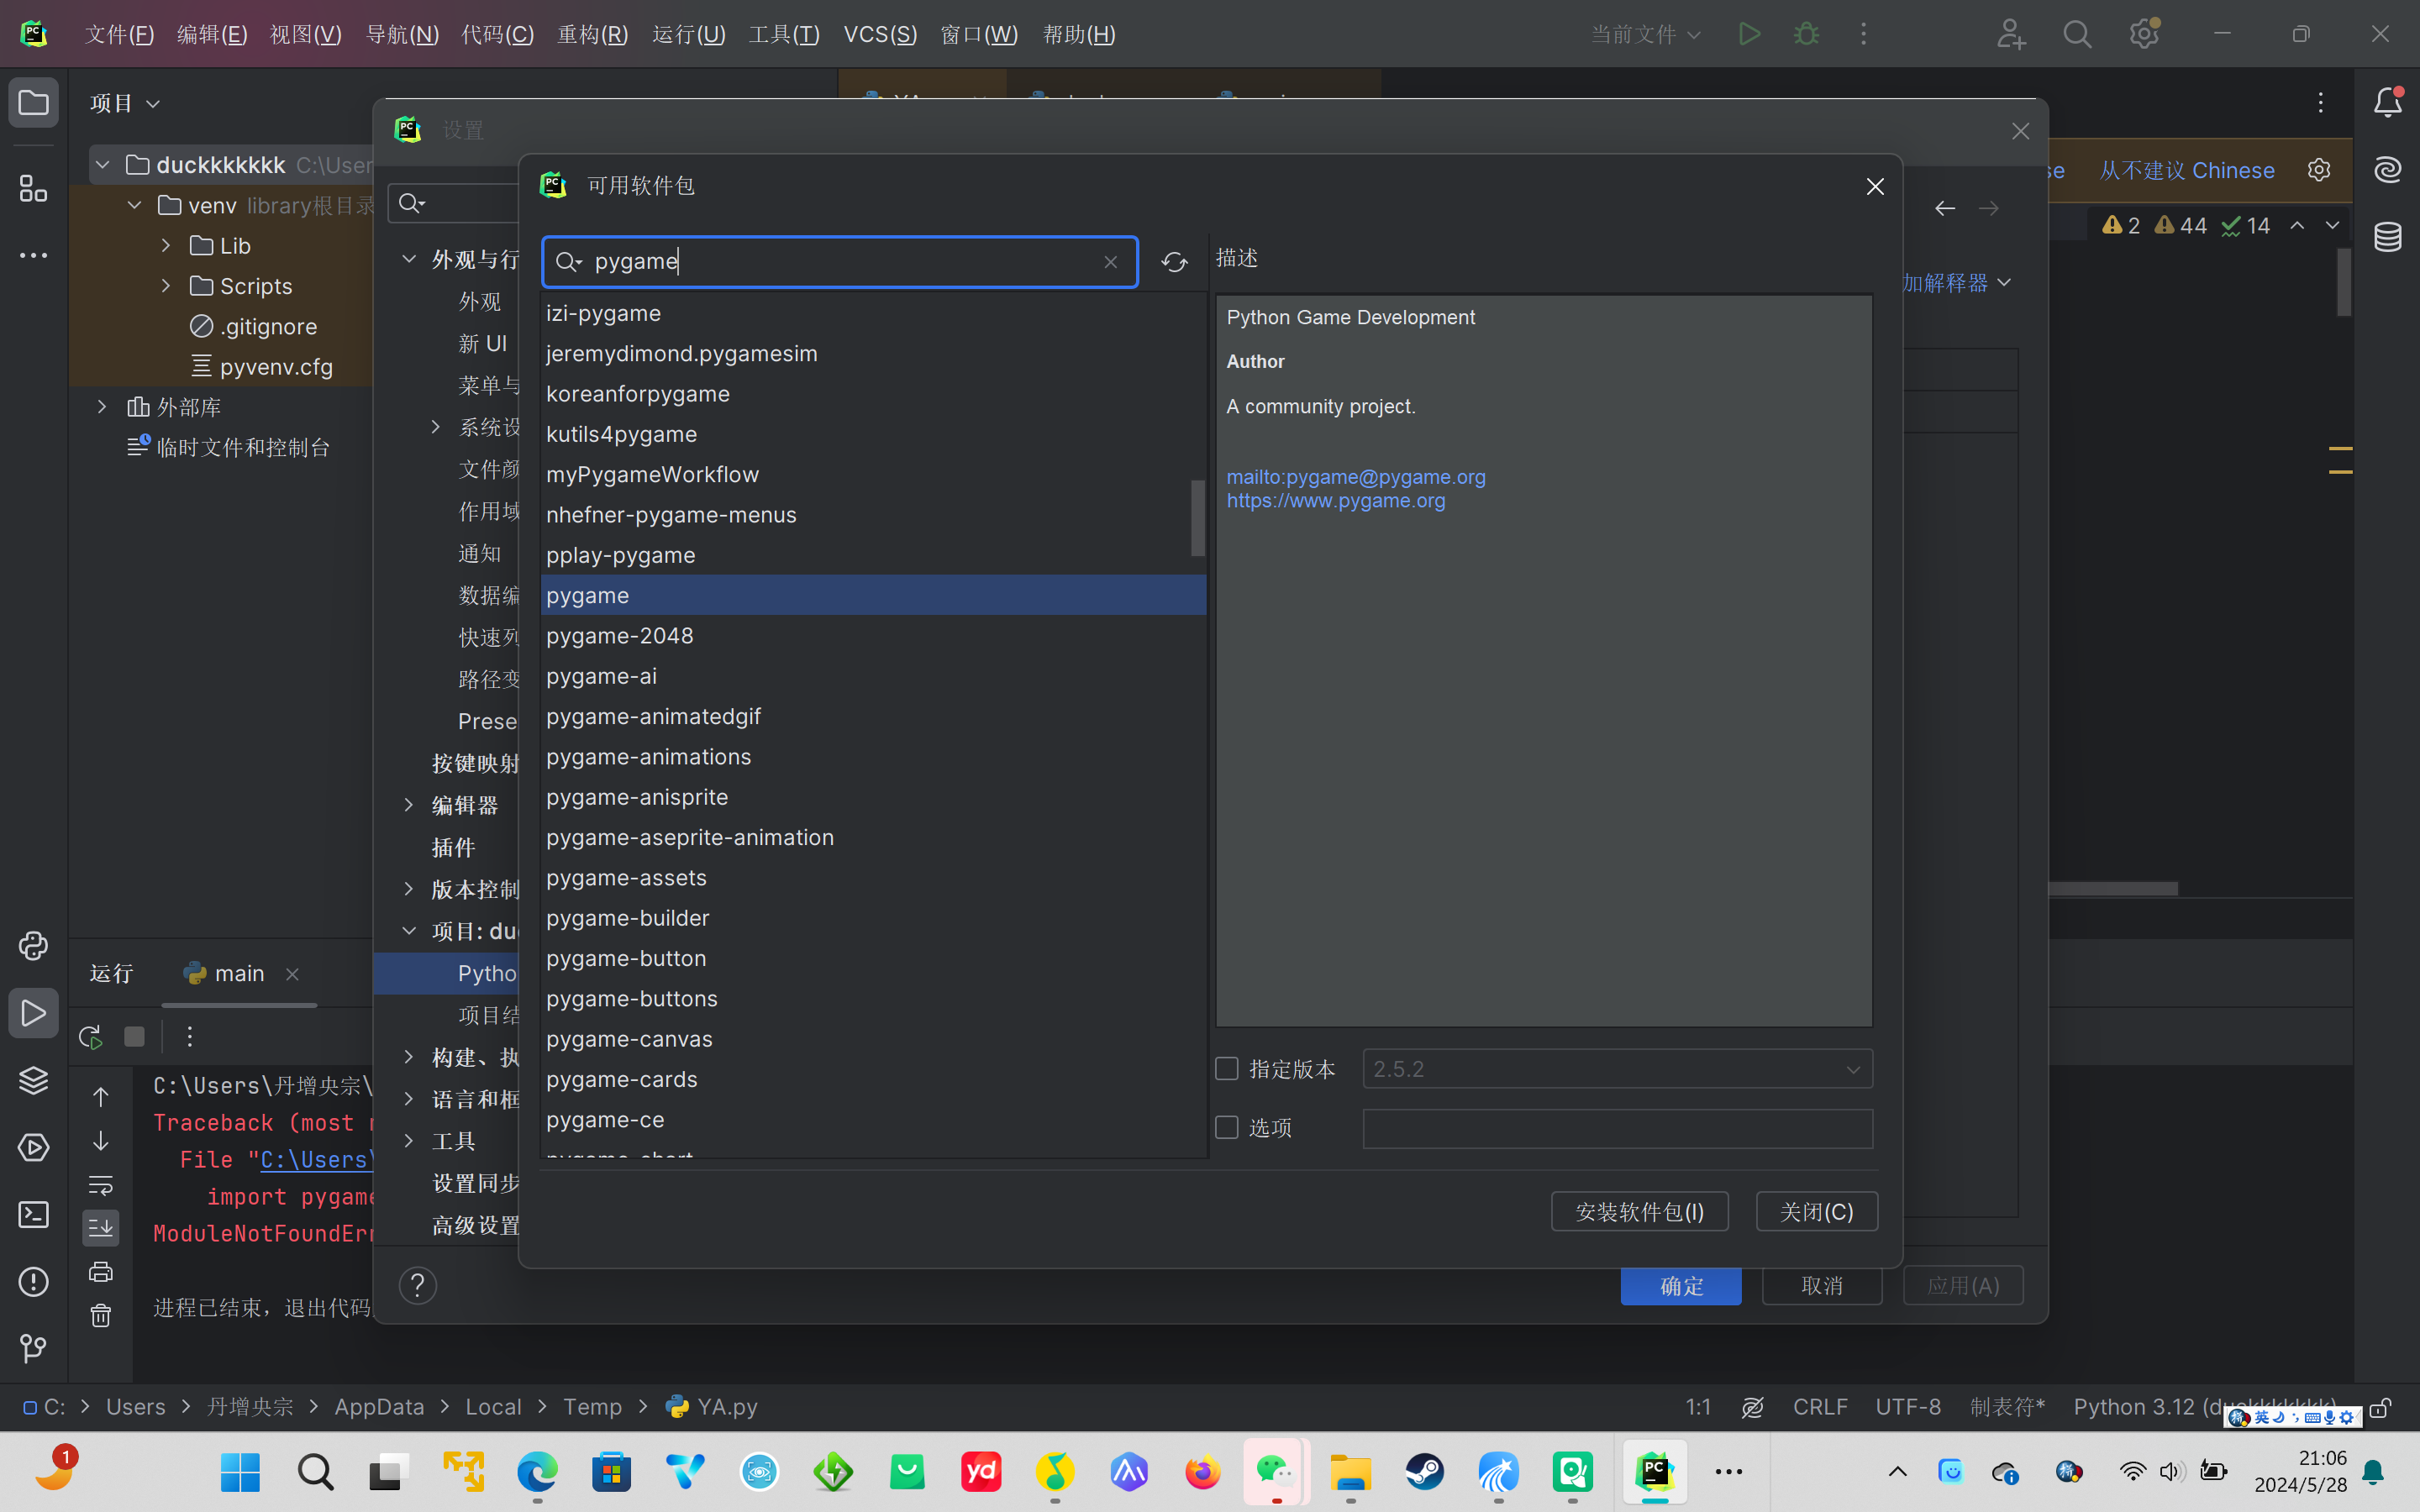Open the 代码(C) menu
The height and width of the screenshot is (1512, 2420).
click(497, 34)
